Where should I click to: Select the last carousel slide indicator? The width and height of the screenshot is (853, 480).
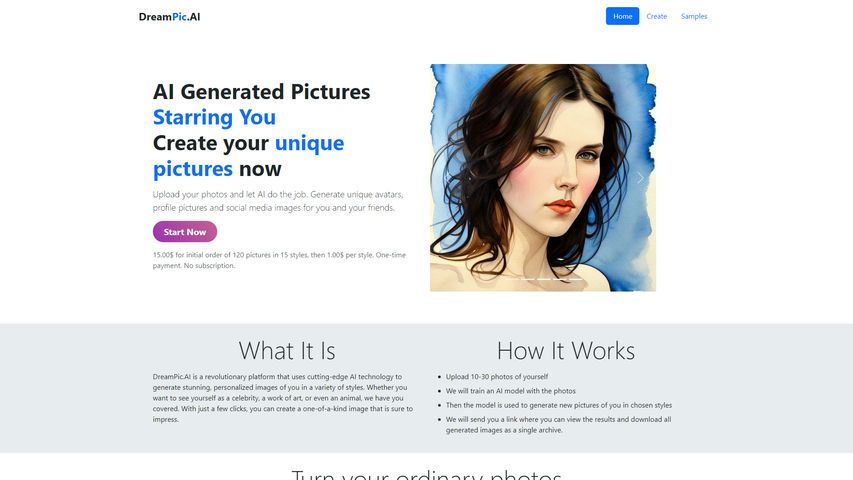(x=576, y=279)
